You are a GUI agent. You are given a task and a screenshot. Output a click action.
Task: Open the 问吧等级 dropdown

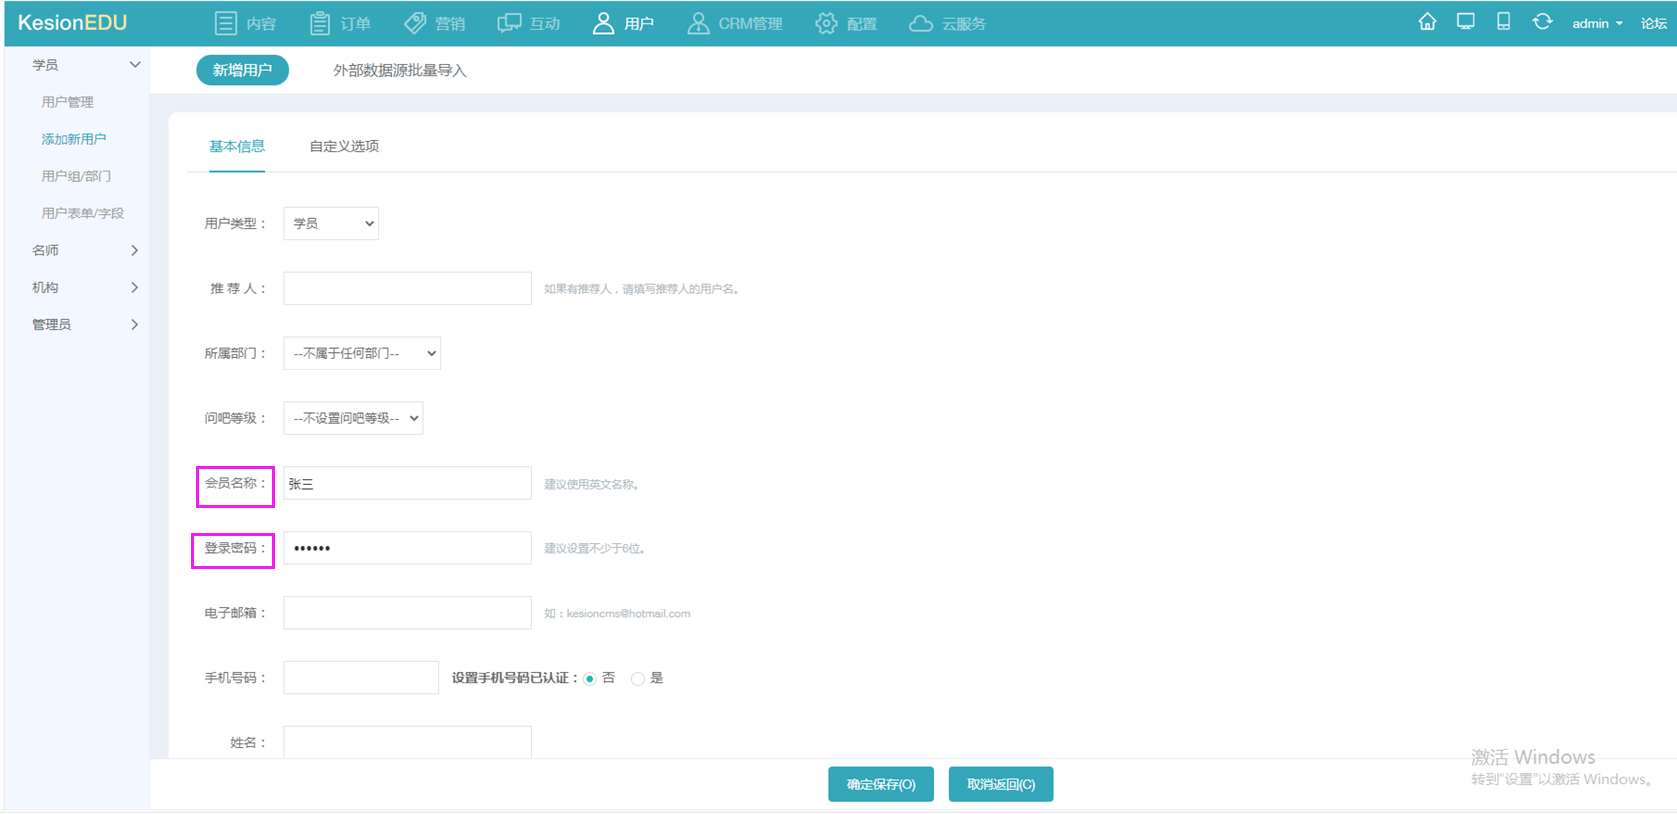pyautogui.click(x=353, y=419)
